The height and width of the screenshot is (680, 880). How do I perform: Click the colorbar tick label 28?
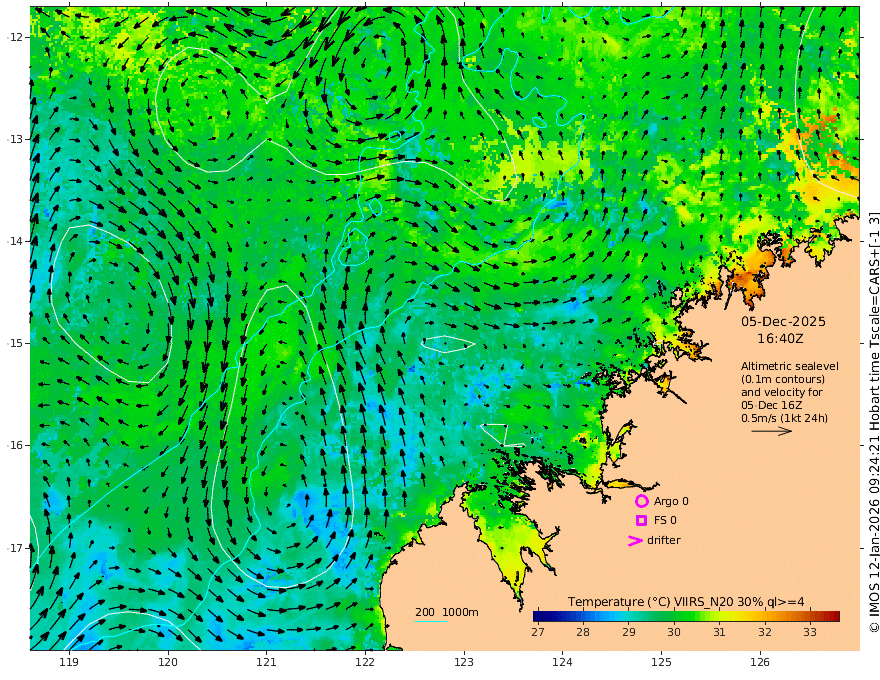[583, 632]
